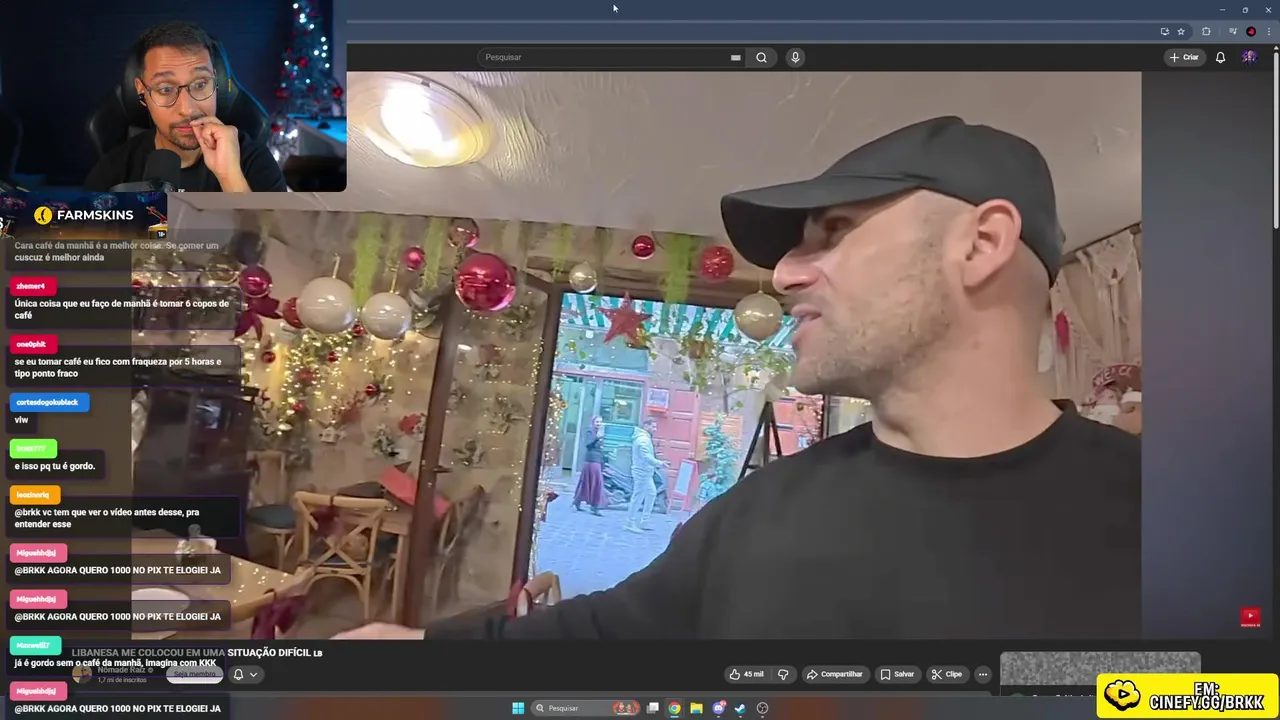Start voice search with microphone icon
Image resolution: width=1280 pixels, height=720 pixels.
coord(795,57)
